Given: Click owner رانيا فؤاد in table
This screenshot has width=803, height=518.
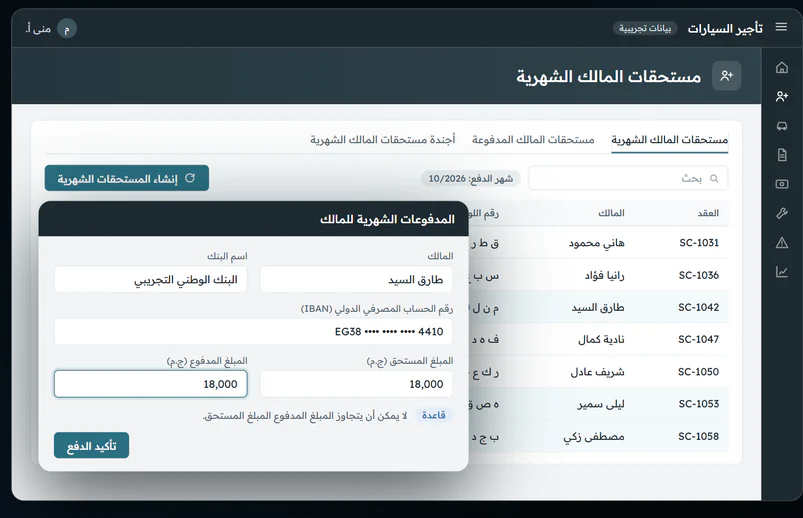Looking at the screenshot, I should coord(605,275).
